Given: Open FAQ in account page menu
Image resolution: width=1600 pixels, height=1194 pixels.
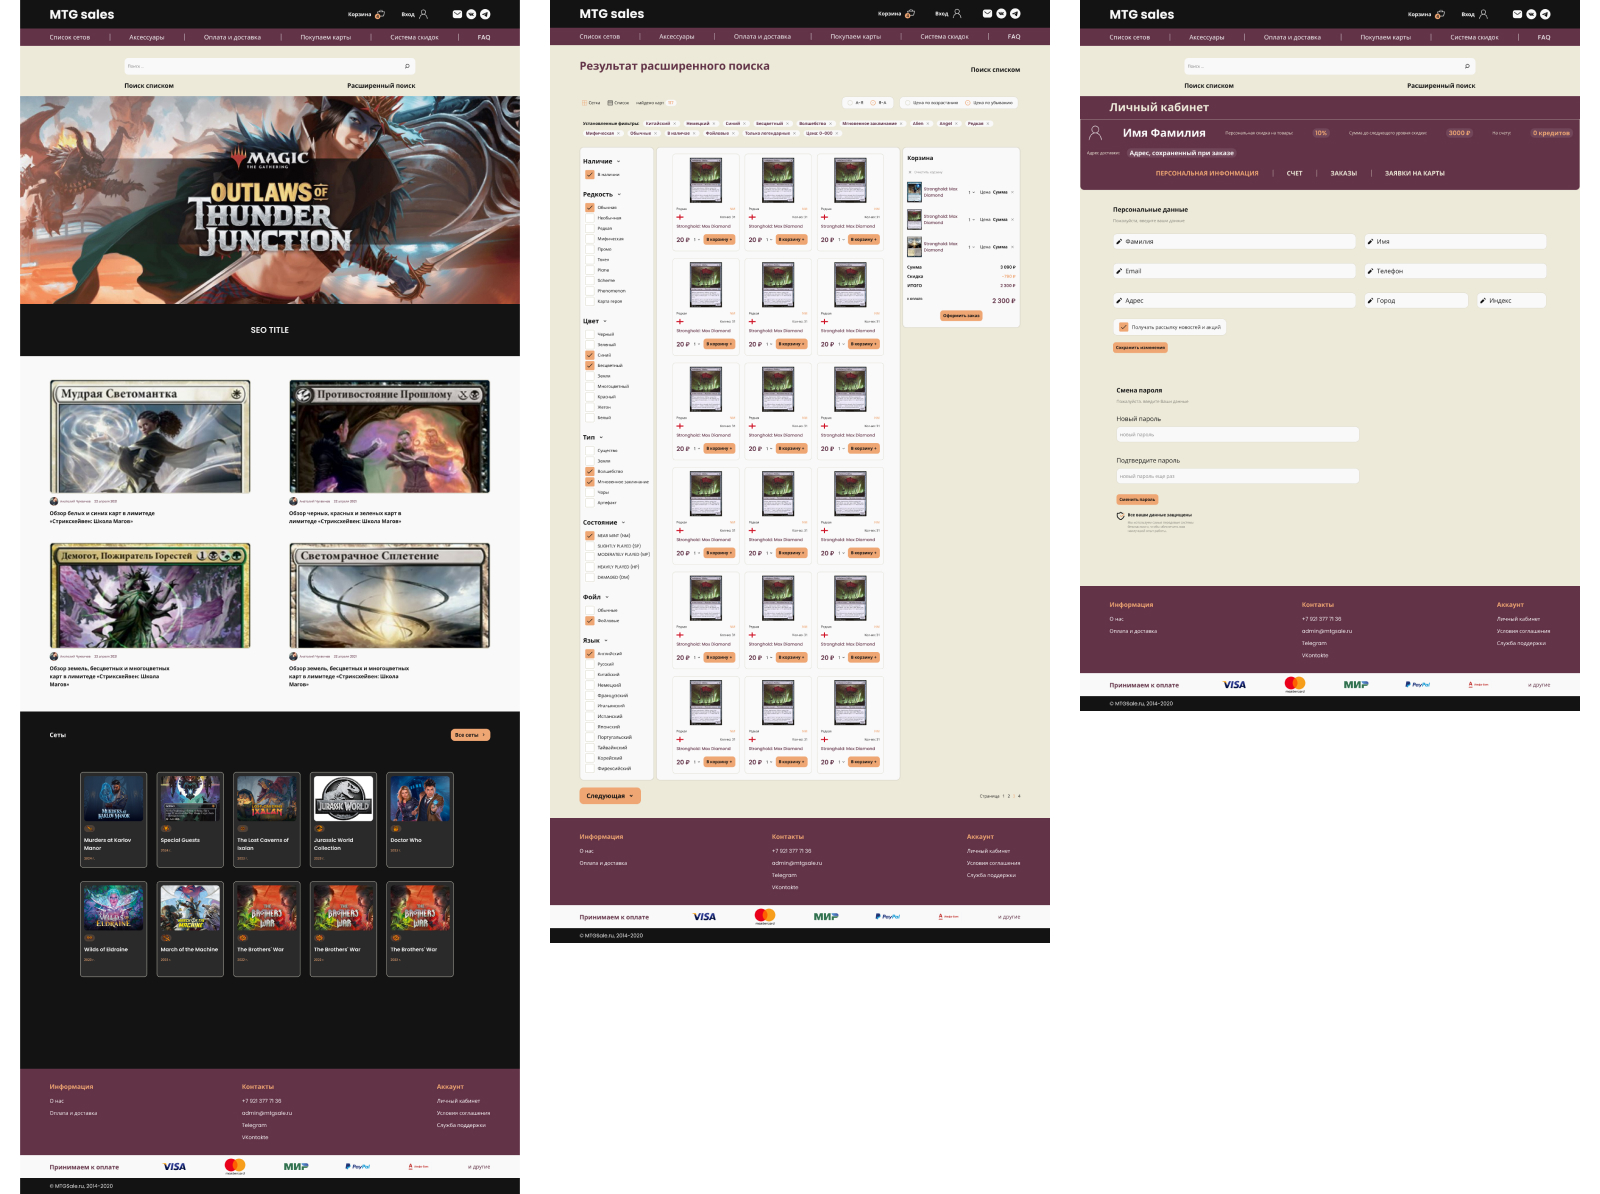Looking at the screenshot, I should 1544,37.
